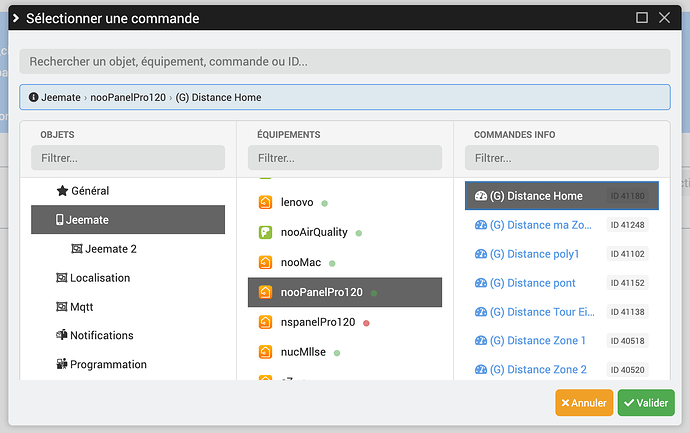Click the chevron icon before the dialog title

16,18
